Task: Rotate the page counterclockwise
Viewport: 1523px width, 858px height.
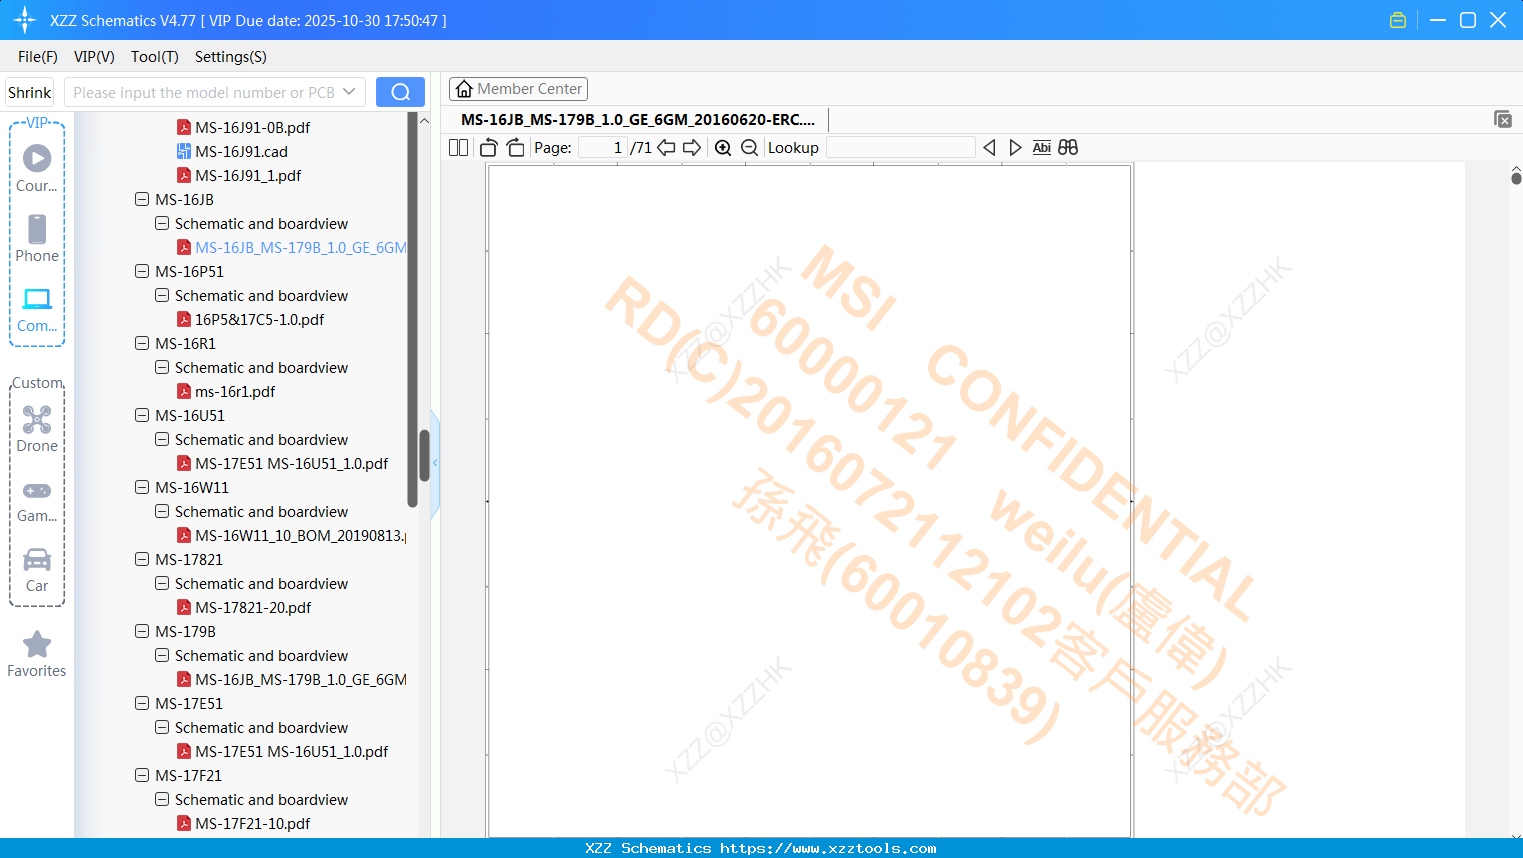Action: click(489, 148)
